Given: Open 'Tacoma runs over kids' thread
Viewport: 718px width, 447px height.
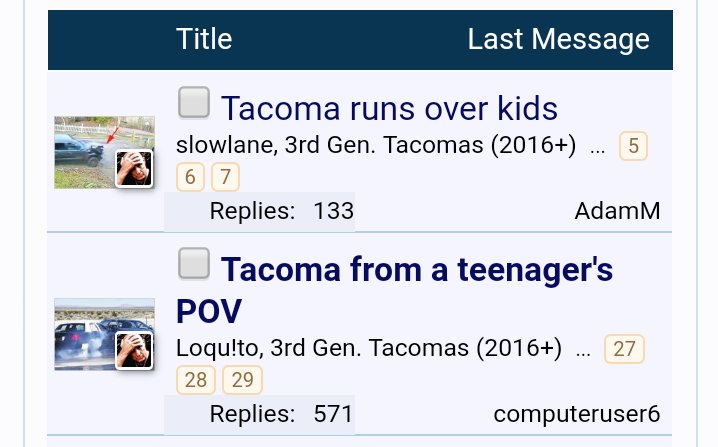Looking at the screenshot, I should [x=389, y=109].
